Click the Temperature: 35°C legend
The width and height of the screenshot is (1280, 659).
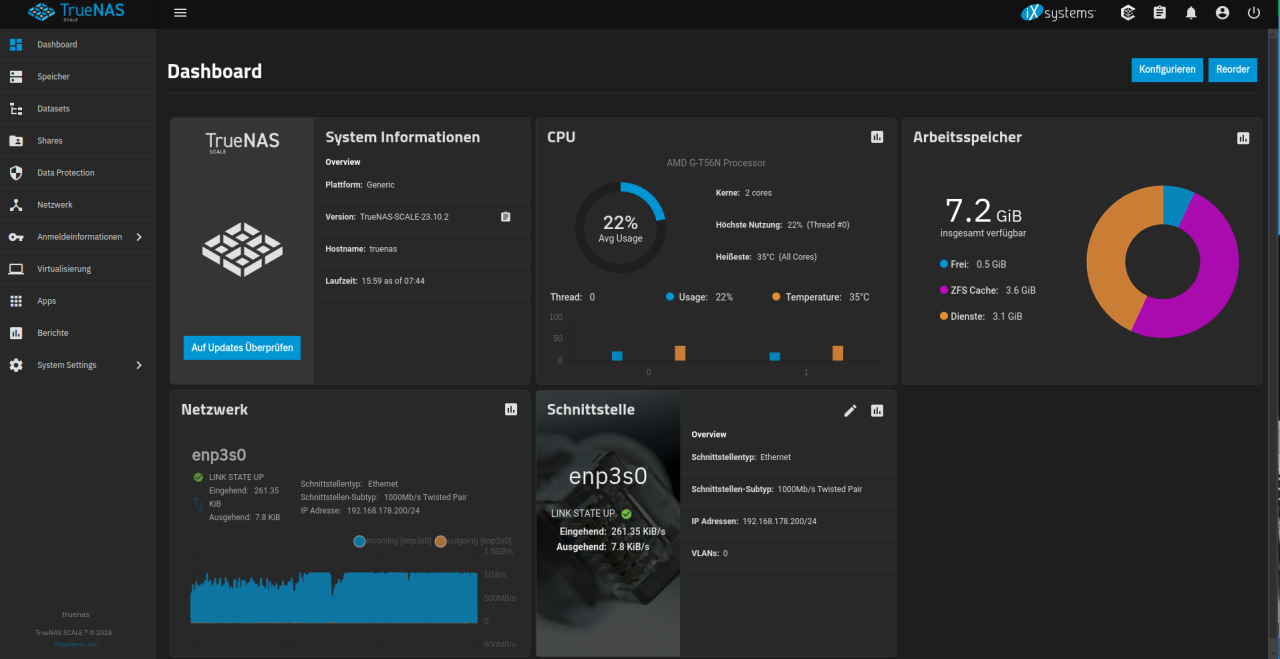point(821,297)
